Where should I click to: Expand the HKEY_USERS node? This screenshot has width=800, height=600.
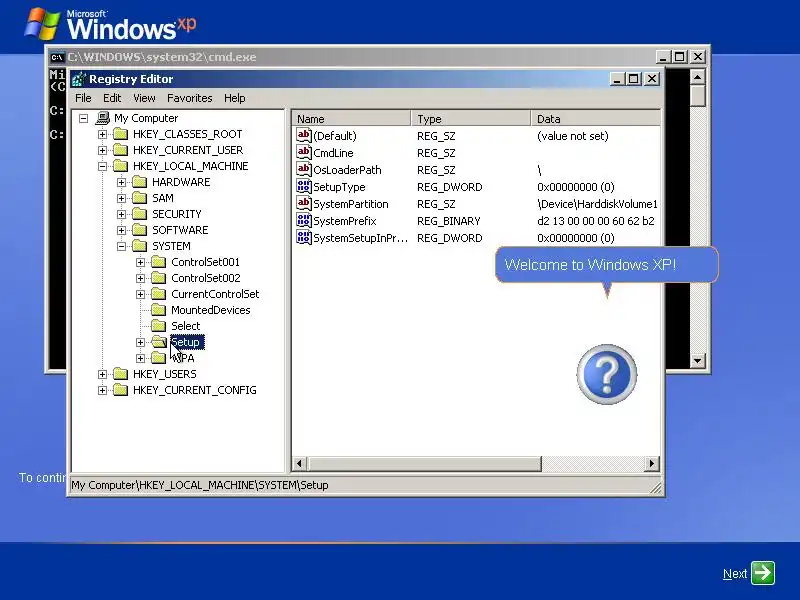(103, 374)
